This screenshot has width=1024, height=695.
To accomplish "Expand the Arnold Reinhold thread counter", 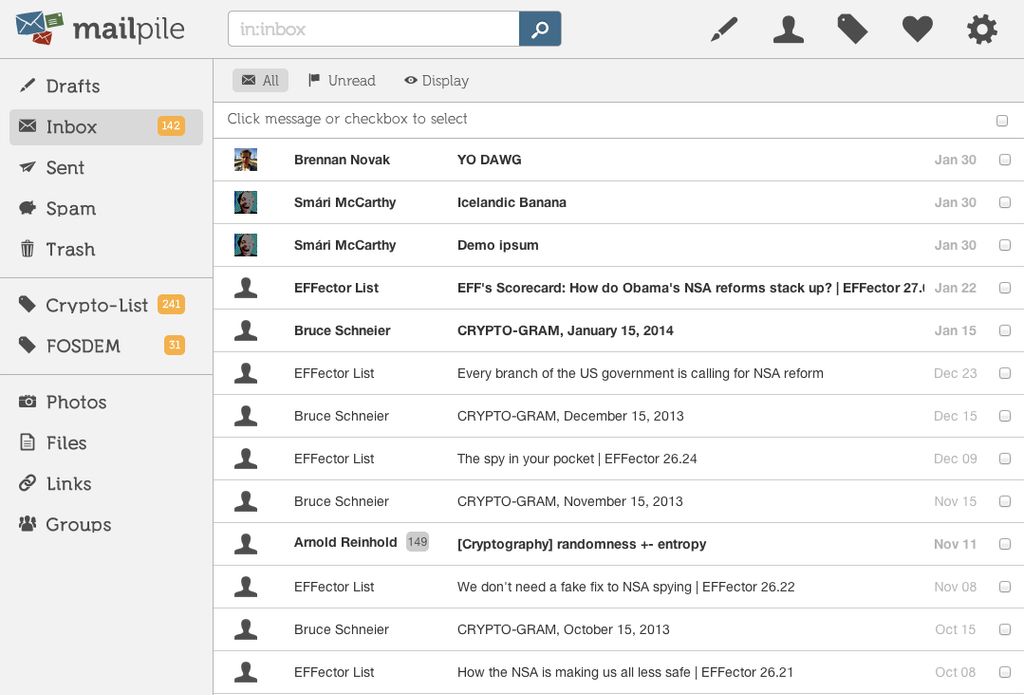I will point(418,541).
